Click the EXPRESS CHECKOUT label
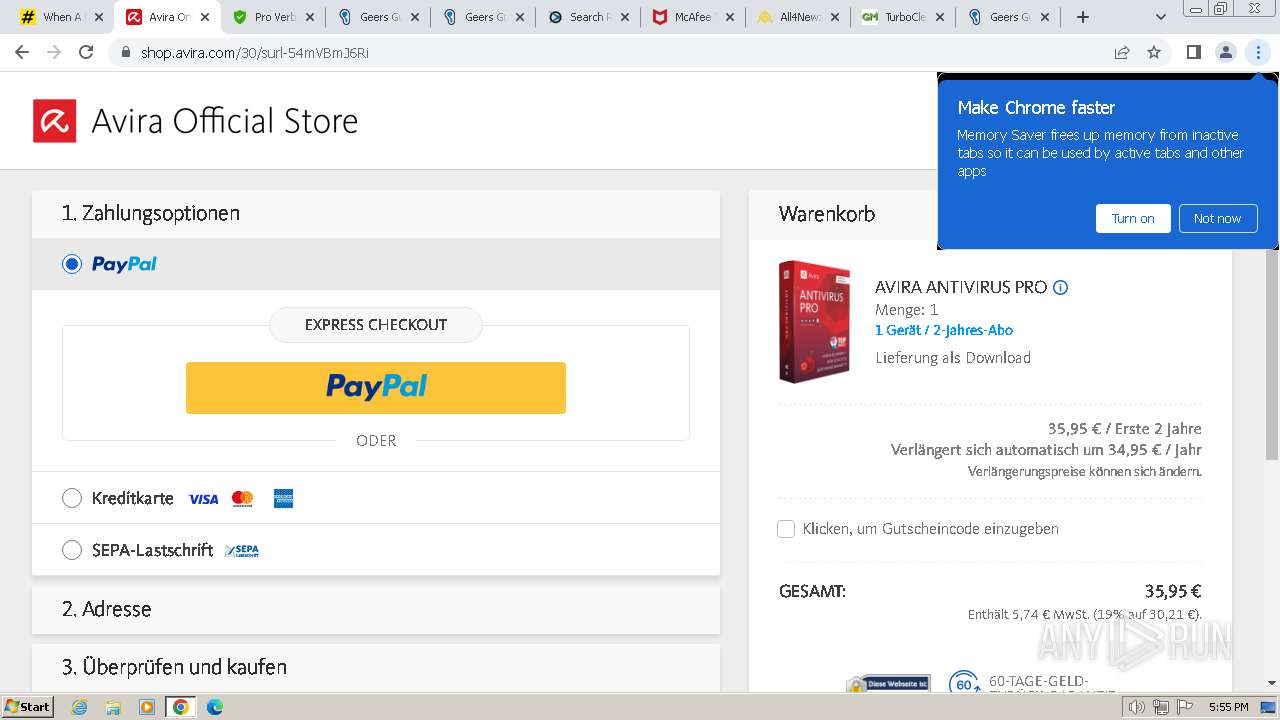The width and height of the screenshot is (1280, 720). (x=376, y=325)
